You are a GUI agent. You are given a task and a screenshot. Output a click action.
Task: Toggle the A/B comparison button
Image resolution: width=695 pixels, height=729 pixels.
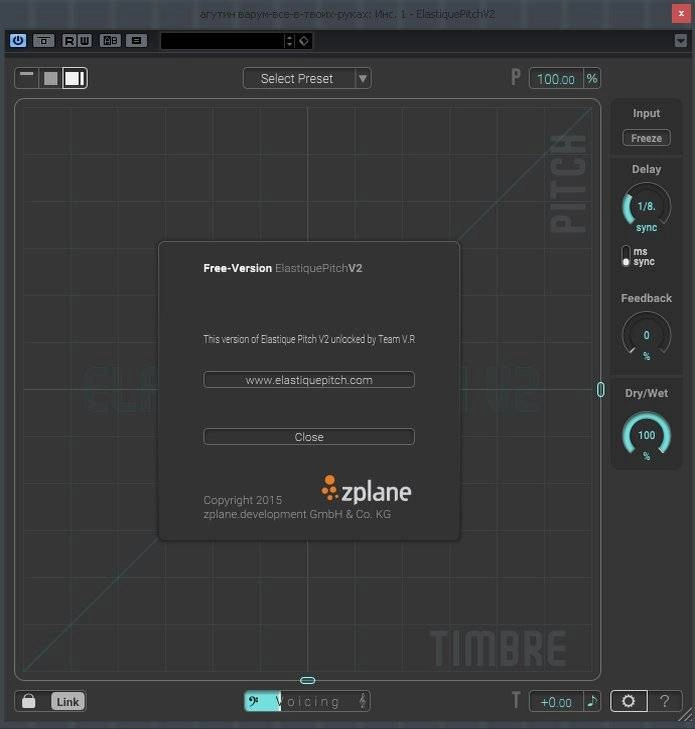[x=110, y=41]
